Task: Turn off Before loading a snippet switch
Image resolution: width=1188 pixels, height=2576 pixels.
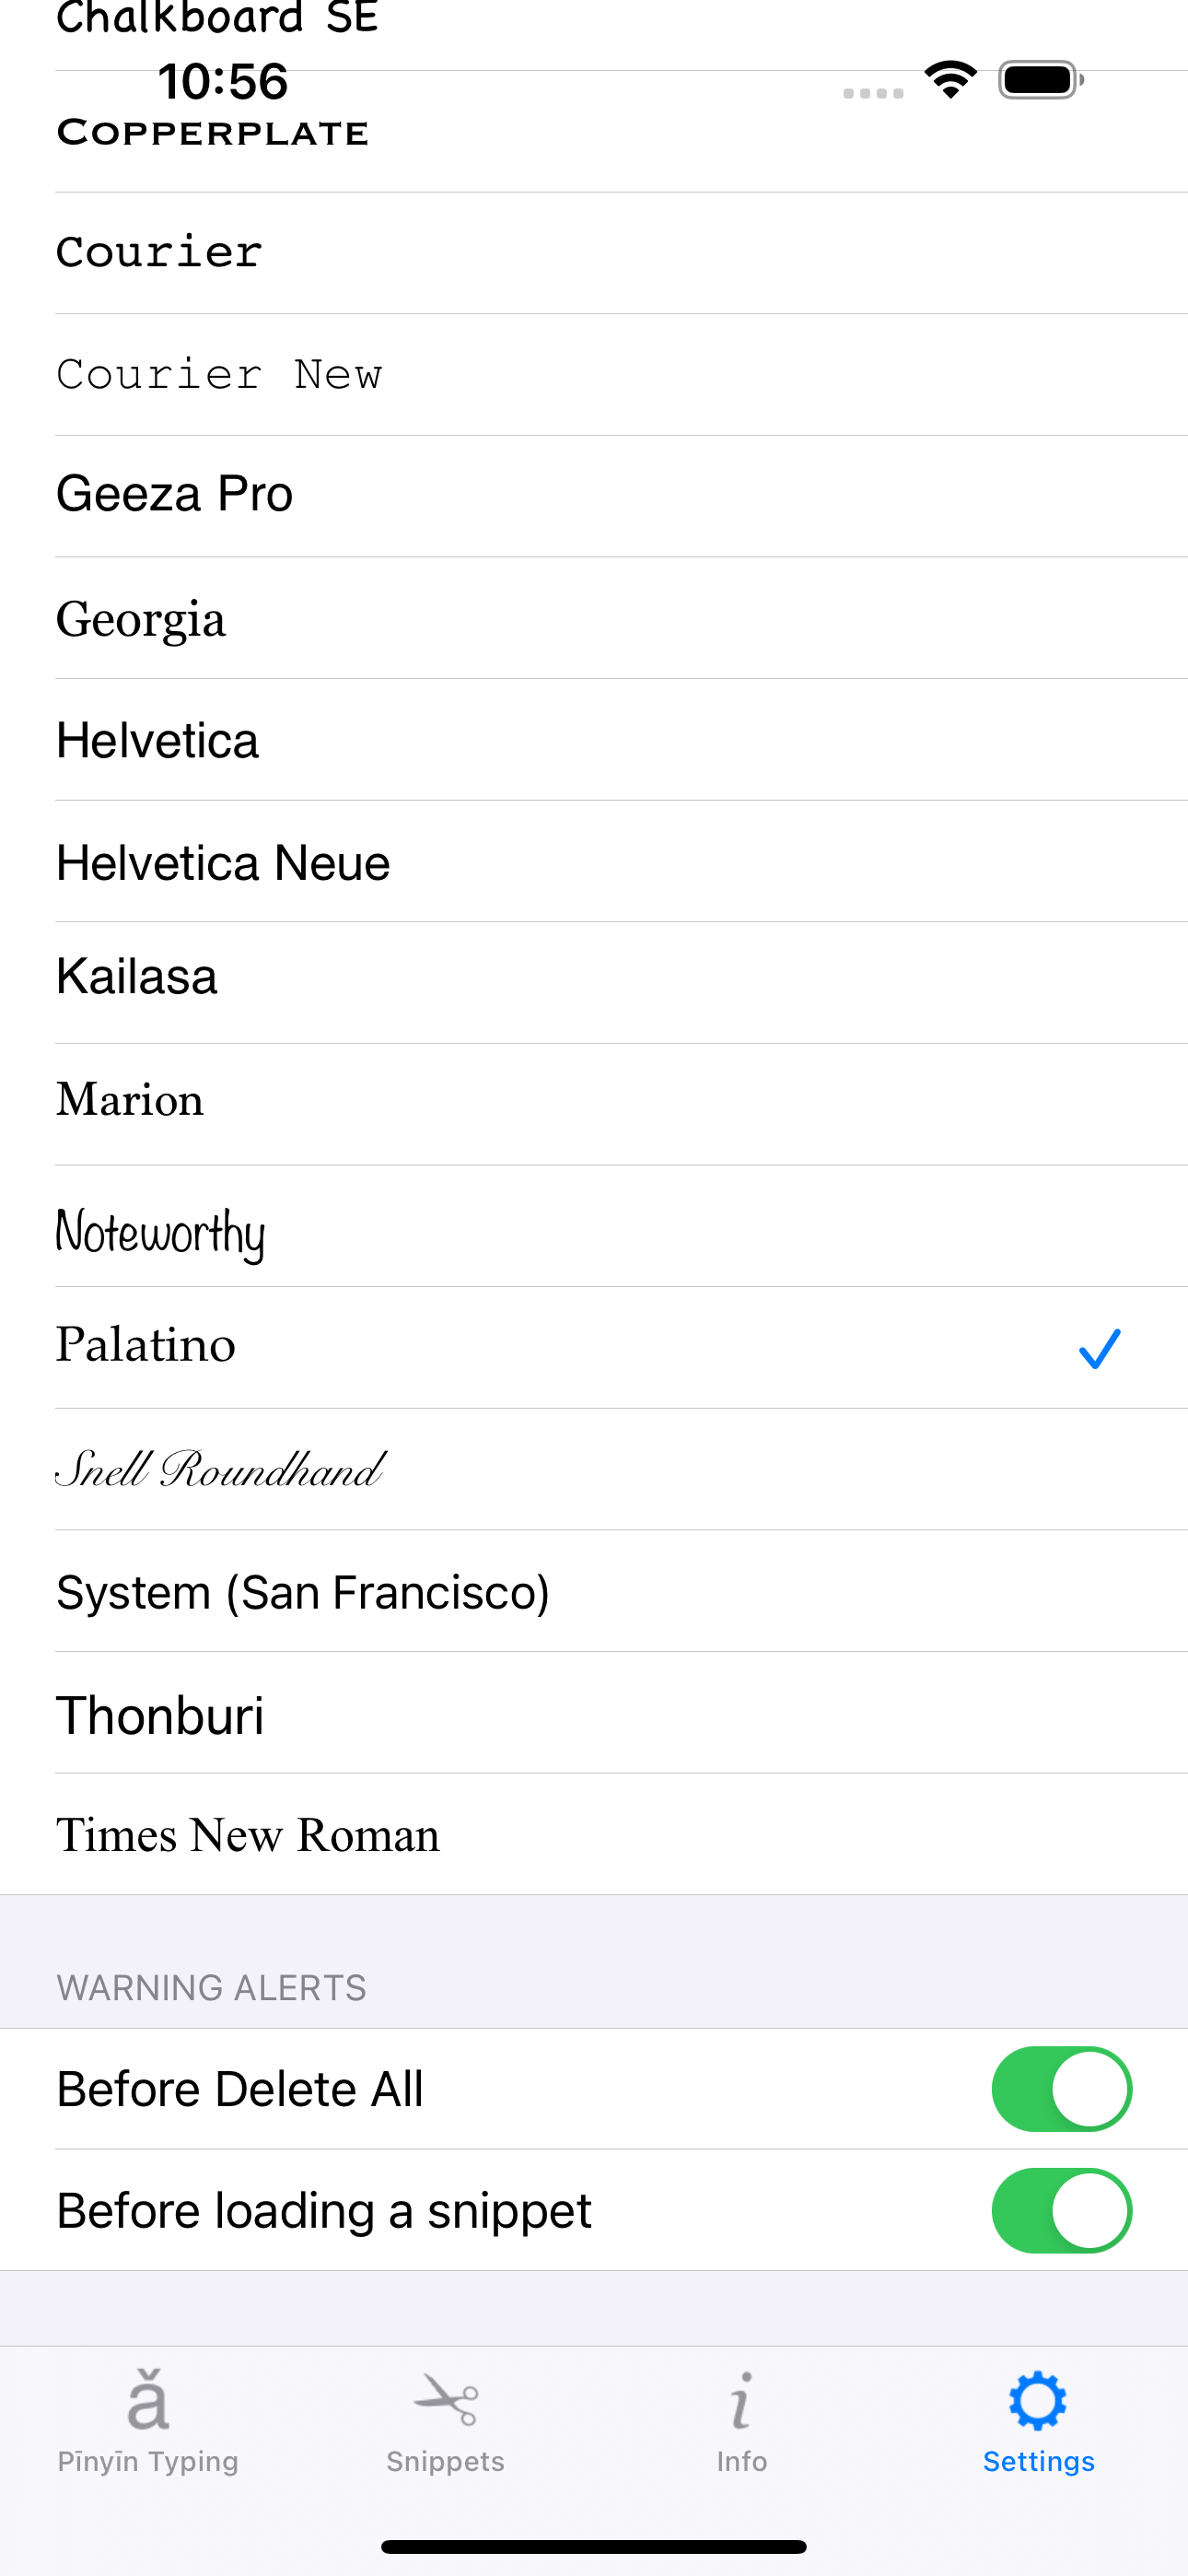Action: 1061,2210
